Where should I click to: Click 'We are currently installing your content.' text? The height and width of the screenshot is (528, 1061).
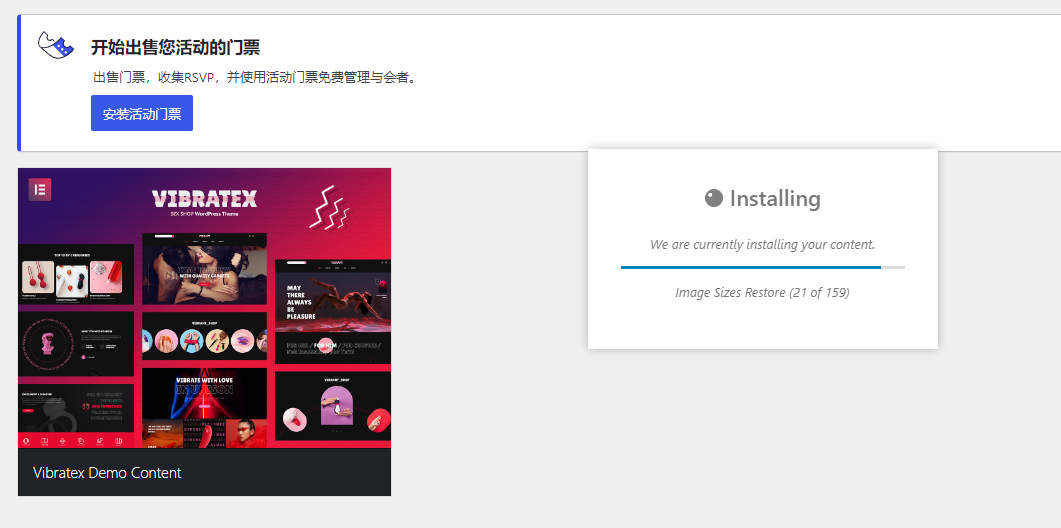763,244
